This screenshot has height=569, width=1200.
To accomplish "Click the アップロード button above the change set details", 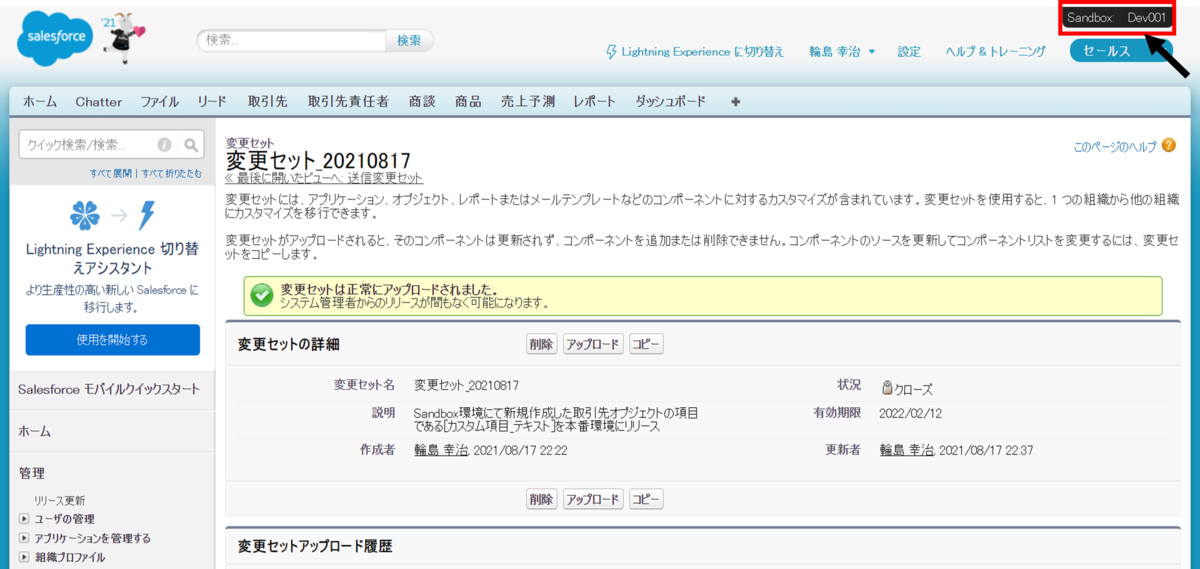I will 592,344.
